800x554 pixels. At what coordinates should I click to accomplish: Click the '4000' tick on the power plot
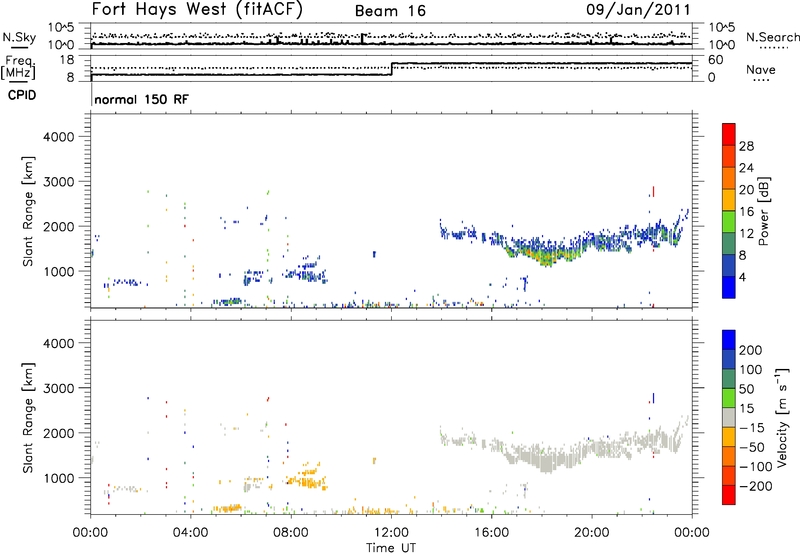[x=59, y=137]
